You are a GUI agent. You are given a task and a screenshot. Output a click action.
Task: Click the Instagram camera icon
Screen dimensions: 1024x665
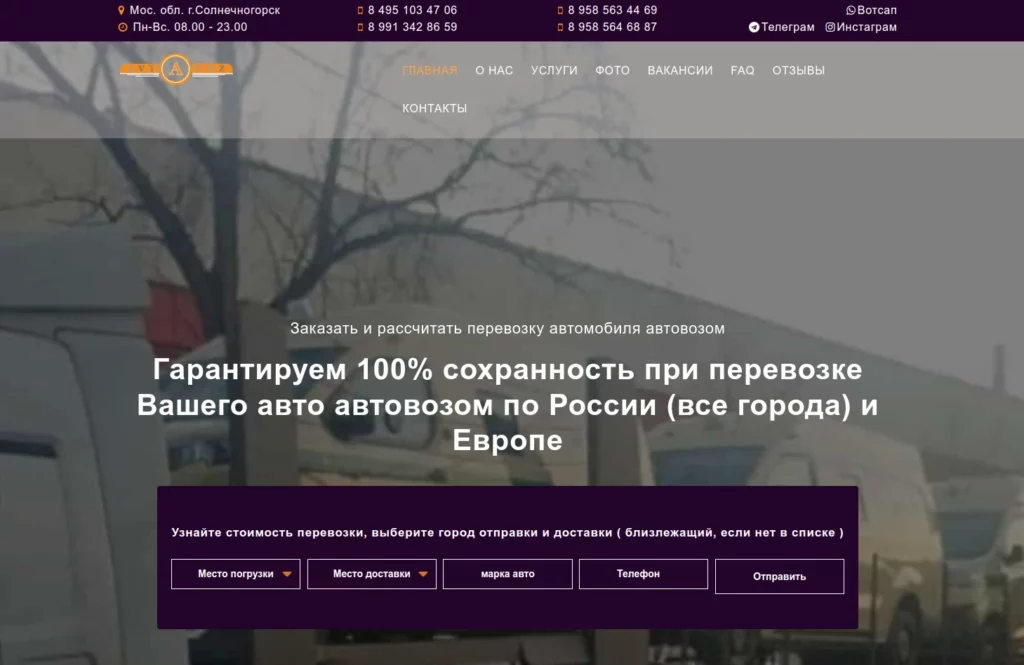pyautogui.click(x=830, y=27)
